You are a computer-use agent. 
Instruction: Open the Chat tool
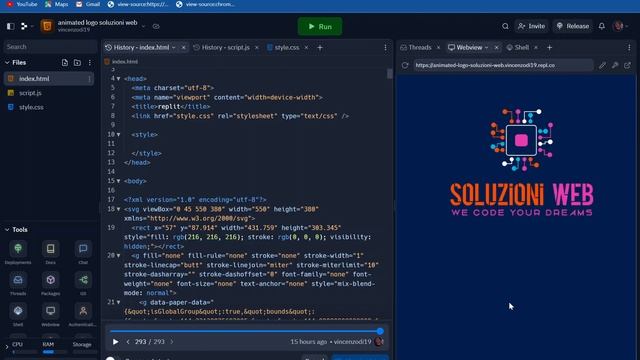point(83,249)
